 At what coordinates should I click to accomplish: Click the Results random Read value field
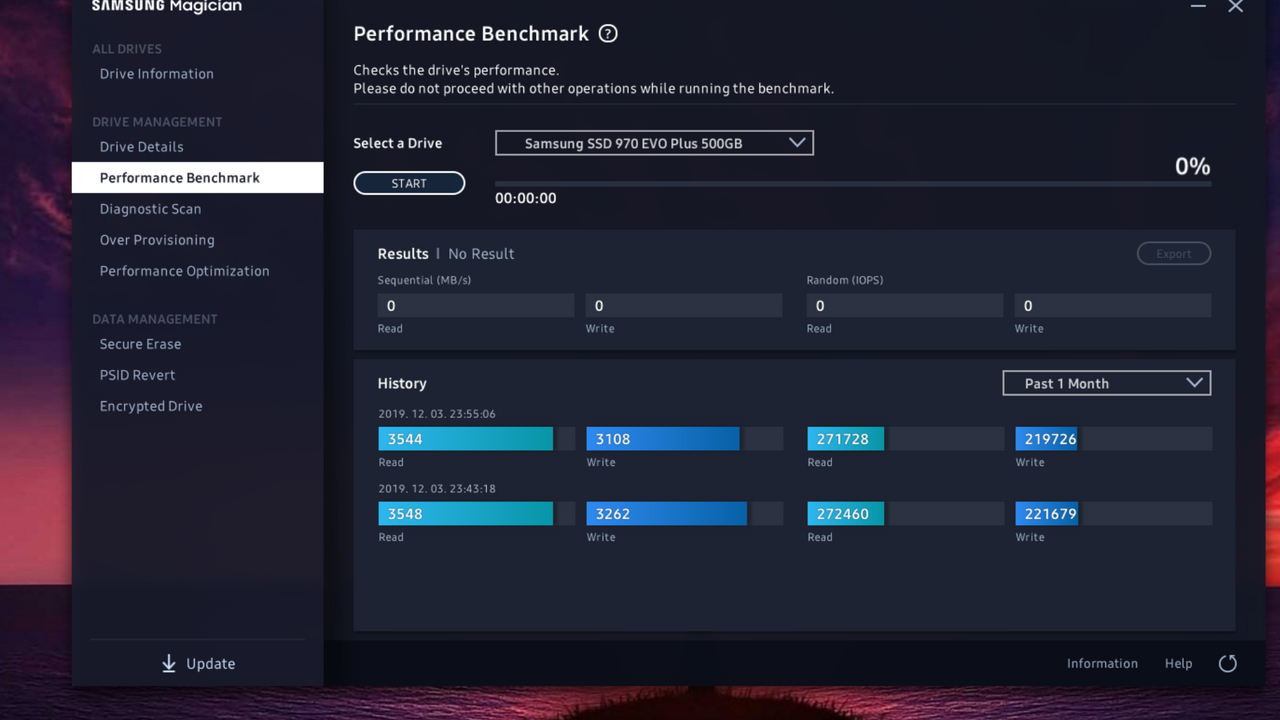coord(905,306)
